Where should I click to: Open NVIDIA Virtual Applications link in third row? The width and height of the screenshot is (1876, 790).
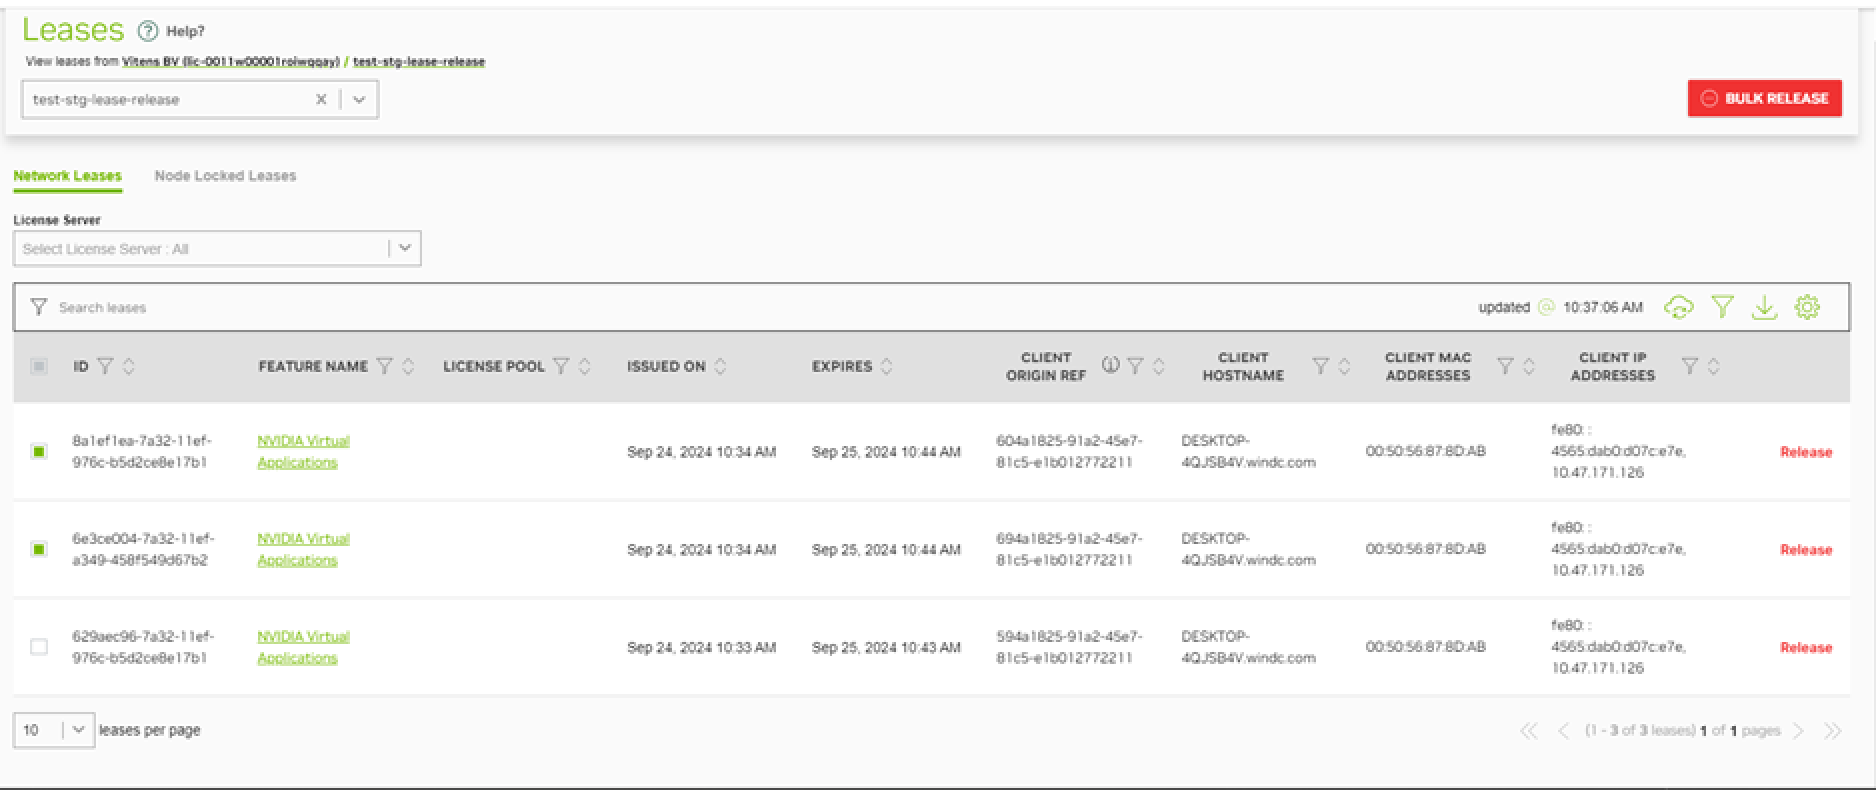point(303,647)
